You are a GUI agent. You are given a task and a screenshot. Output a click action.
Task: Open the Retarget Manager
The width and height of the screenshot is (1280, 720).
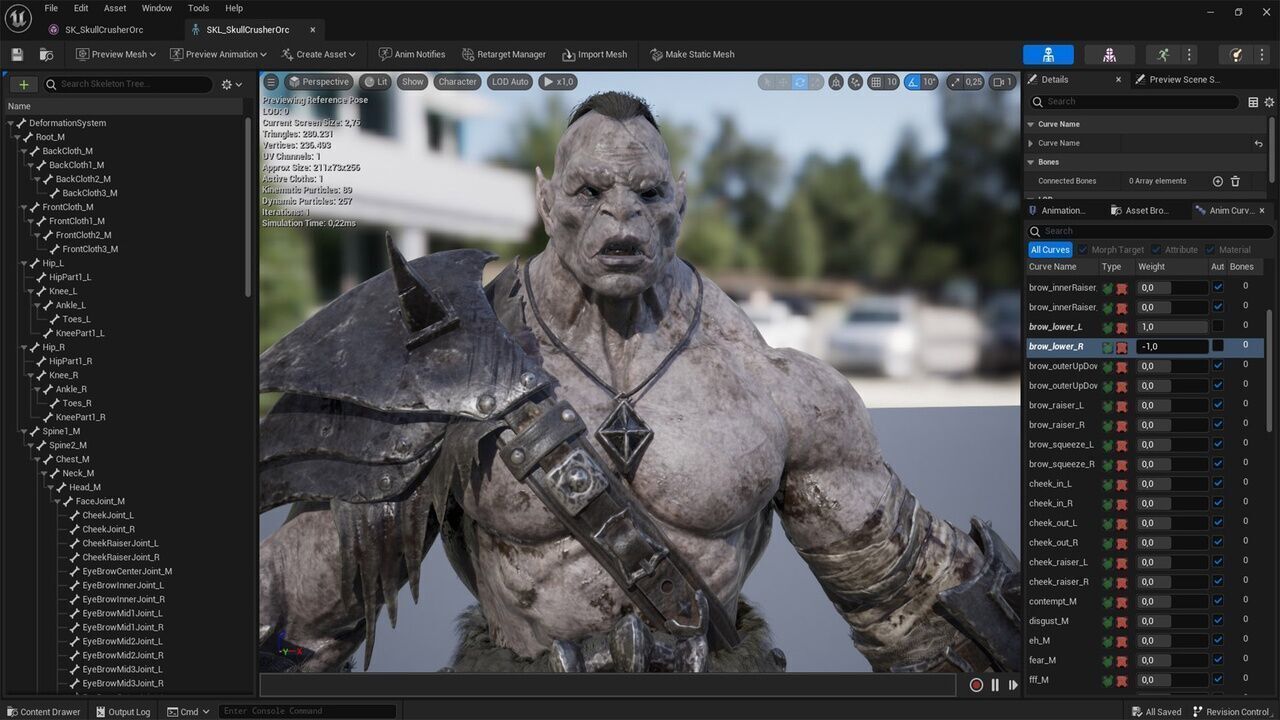click(x=502, y=54)
